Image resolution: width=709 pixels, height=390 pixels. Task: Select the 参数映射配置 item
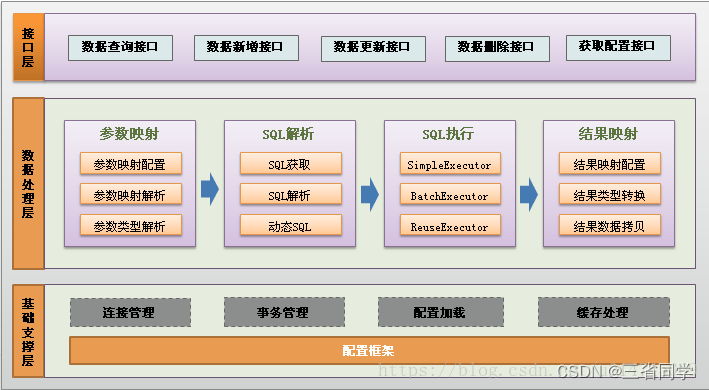pos(131,164)
